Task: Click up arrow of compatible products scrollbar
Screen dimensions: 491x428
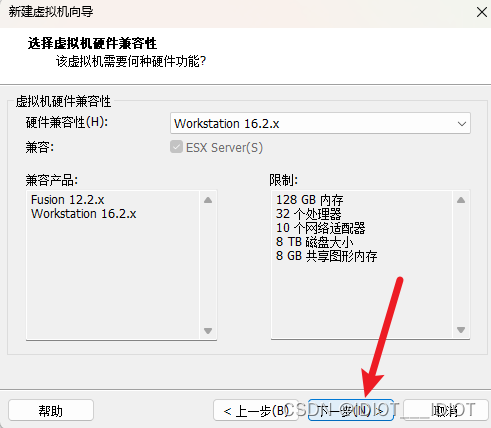Action: tap(208, 200)
